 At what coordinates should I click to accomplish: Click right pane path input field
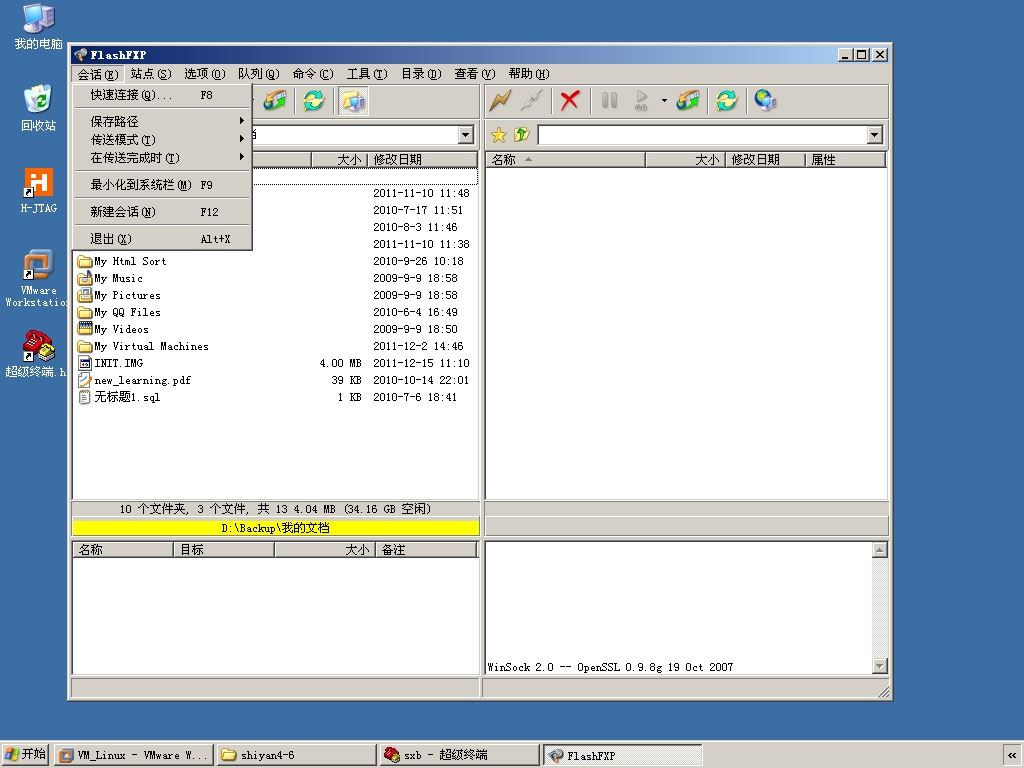coord(703,135)
